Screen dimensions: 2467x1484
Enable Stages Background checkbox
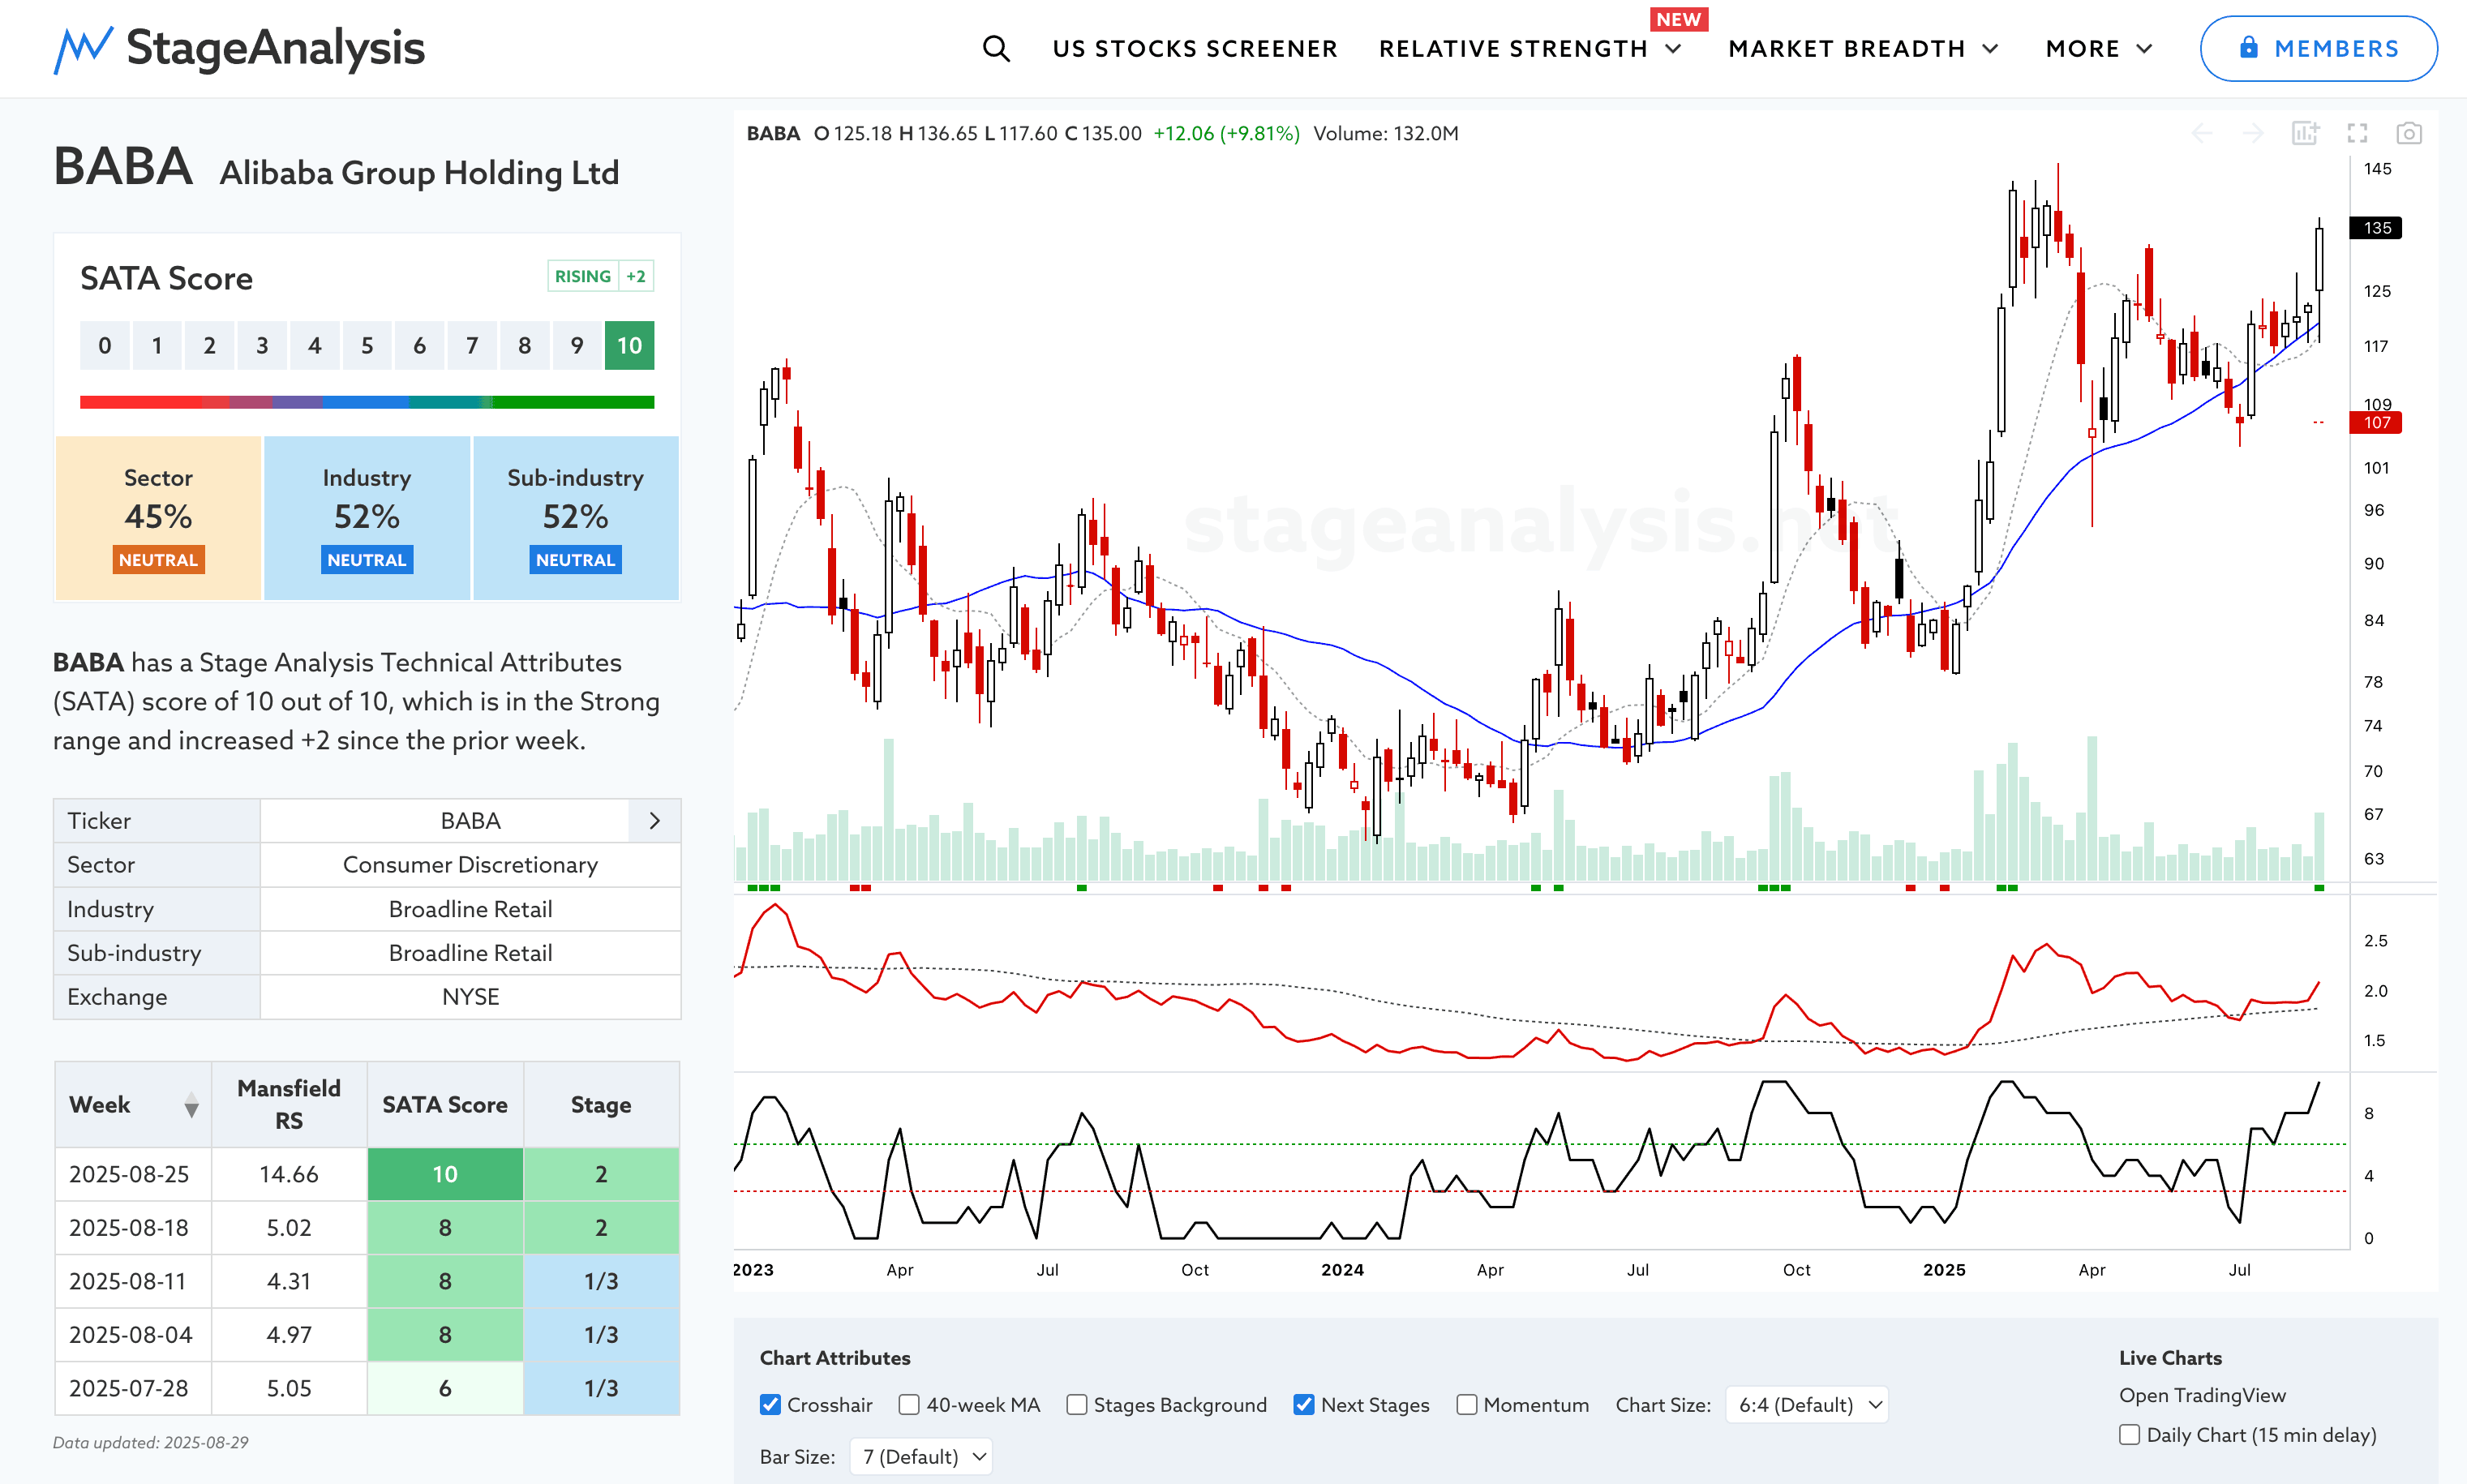point(1077,1405)
